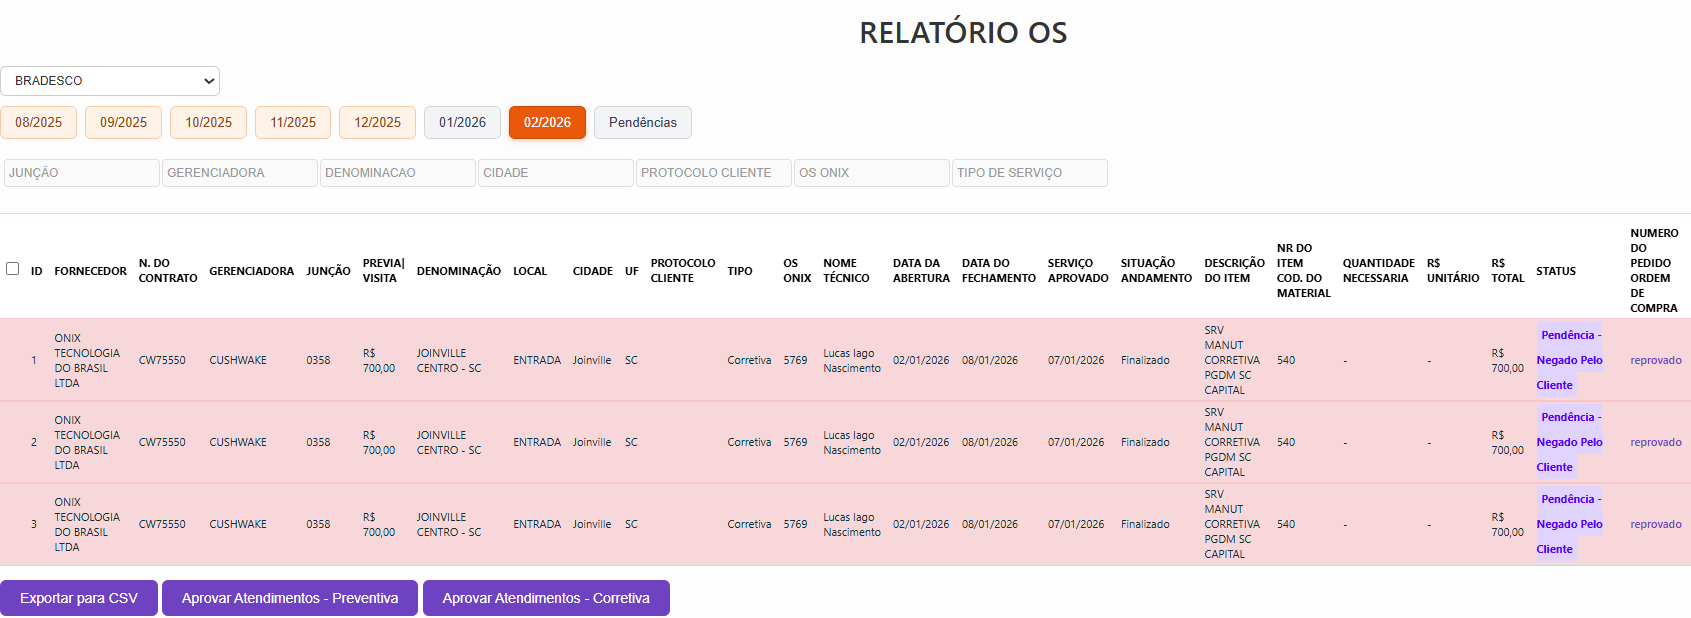Viewport: 1691px width, 618px height.
Task: Click the SITUAÇÃO ANDAMENTO column header
Action: click(1156, 271)
